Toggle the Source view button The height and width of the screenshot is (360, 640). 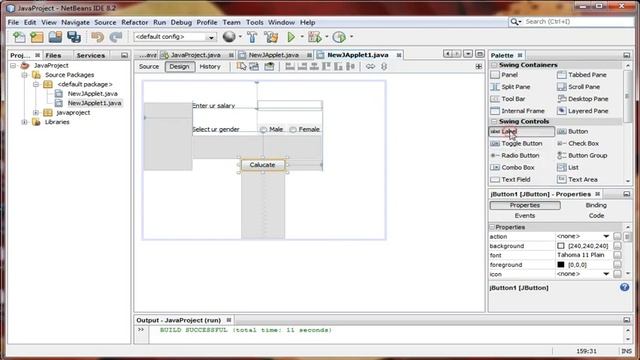point(149,67)
